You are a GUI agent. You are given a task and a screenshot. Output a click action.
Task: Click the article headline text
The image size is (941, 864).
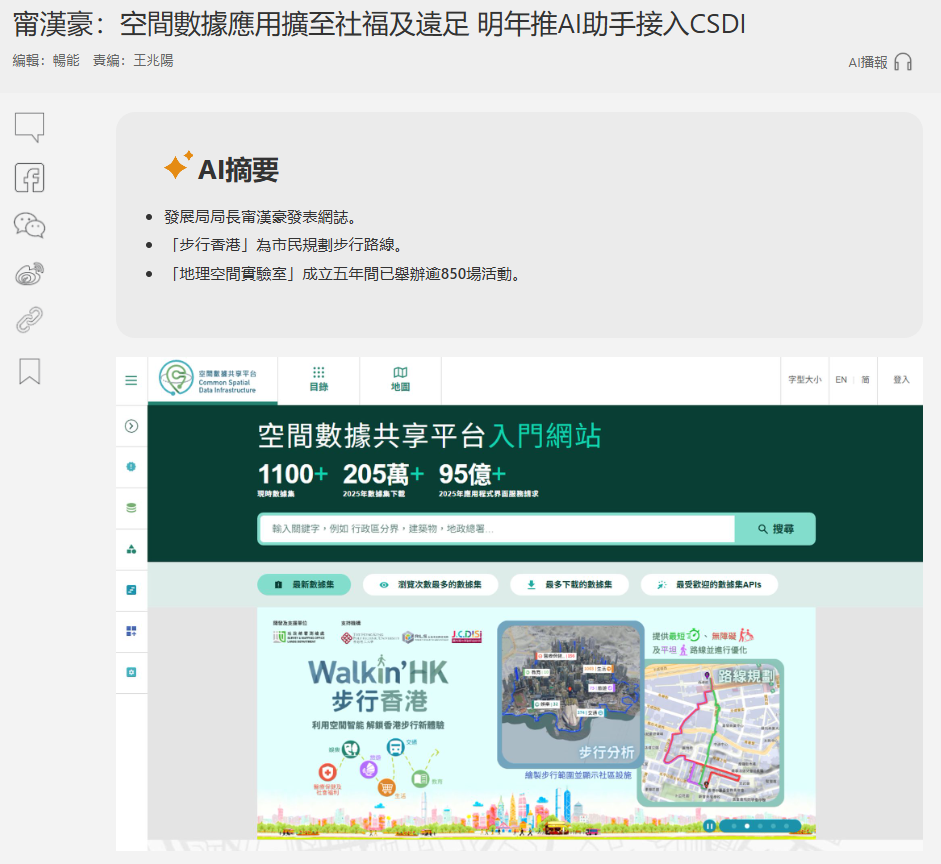click(x=379, y=25)
